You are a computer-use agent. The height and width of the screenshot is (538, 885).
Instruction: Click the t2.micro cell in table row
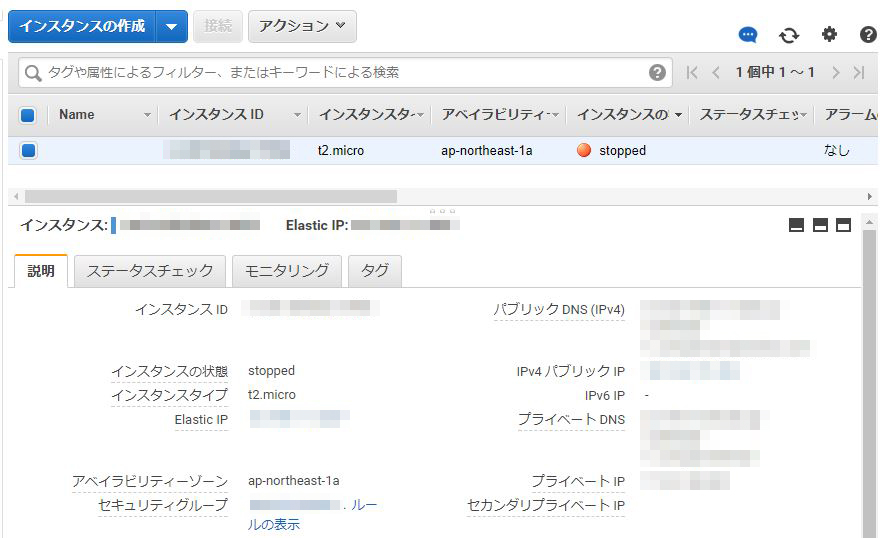click(341, 151)
